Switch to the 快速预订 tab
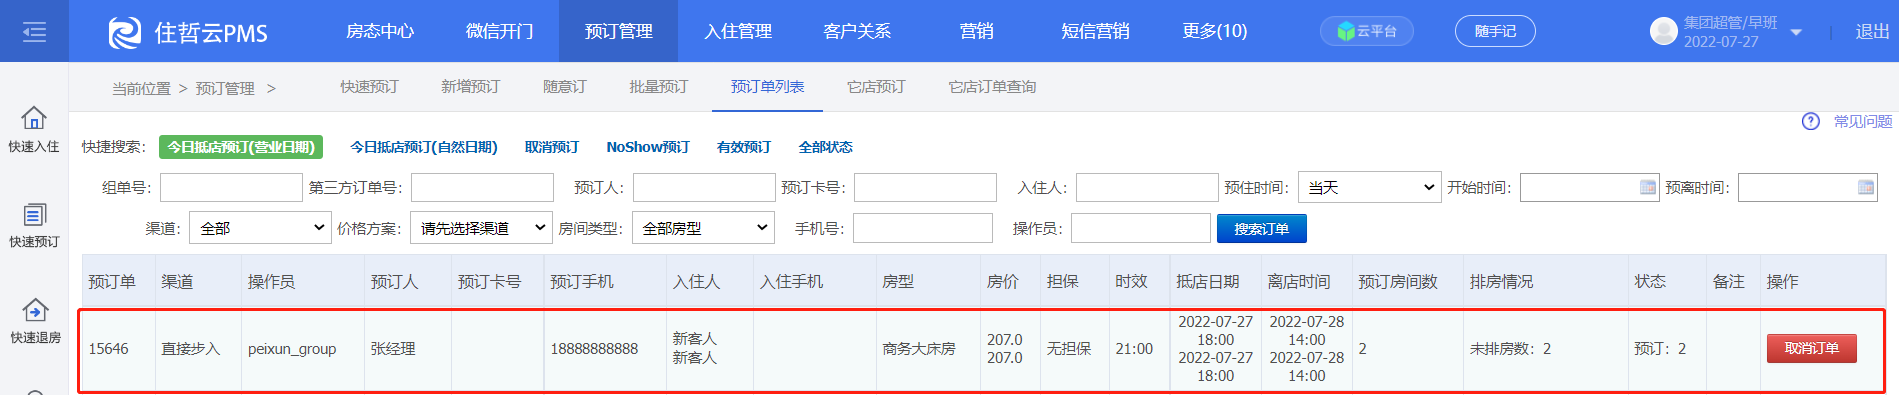This screenshot has height=395, width=1899. point(369,87)
